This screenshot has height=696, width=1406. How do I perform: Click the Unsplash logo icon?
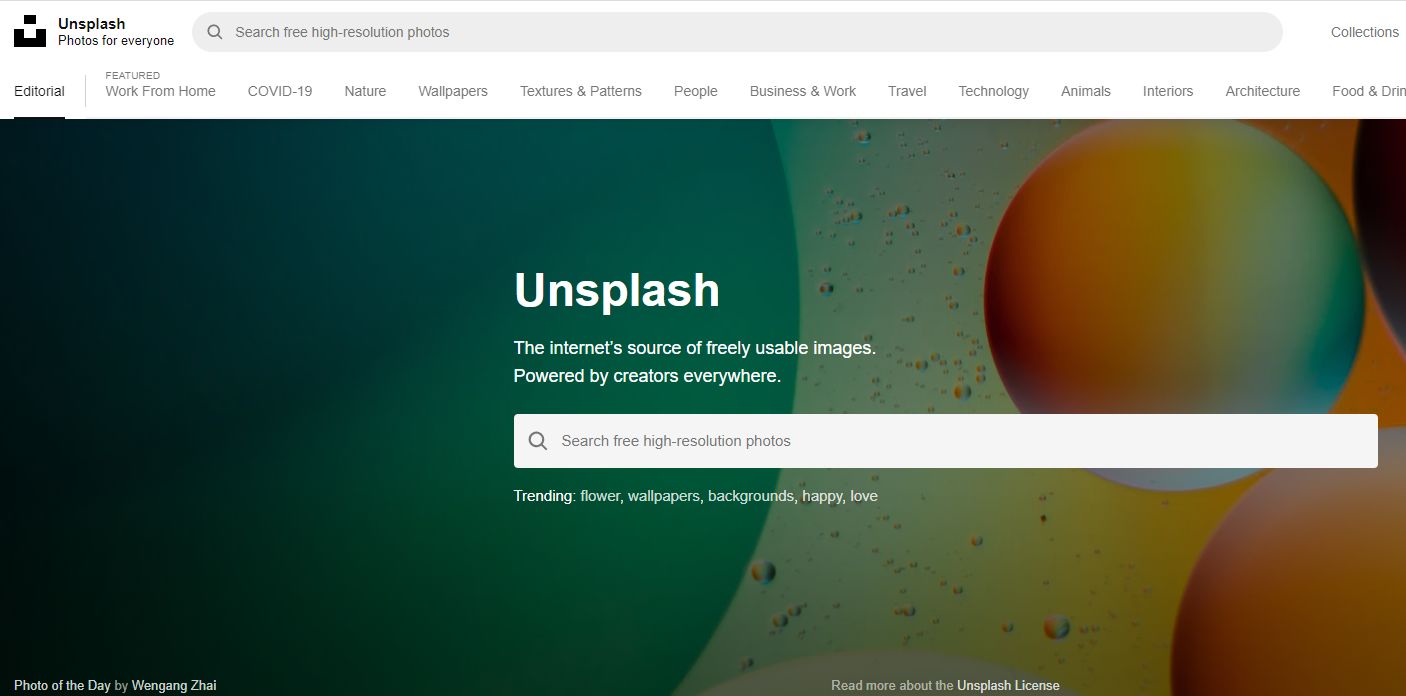[x=30, y=31]
